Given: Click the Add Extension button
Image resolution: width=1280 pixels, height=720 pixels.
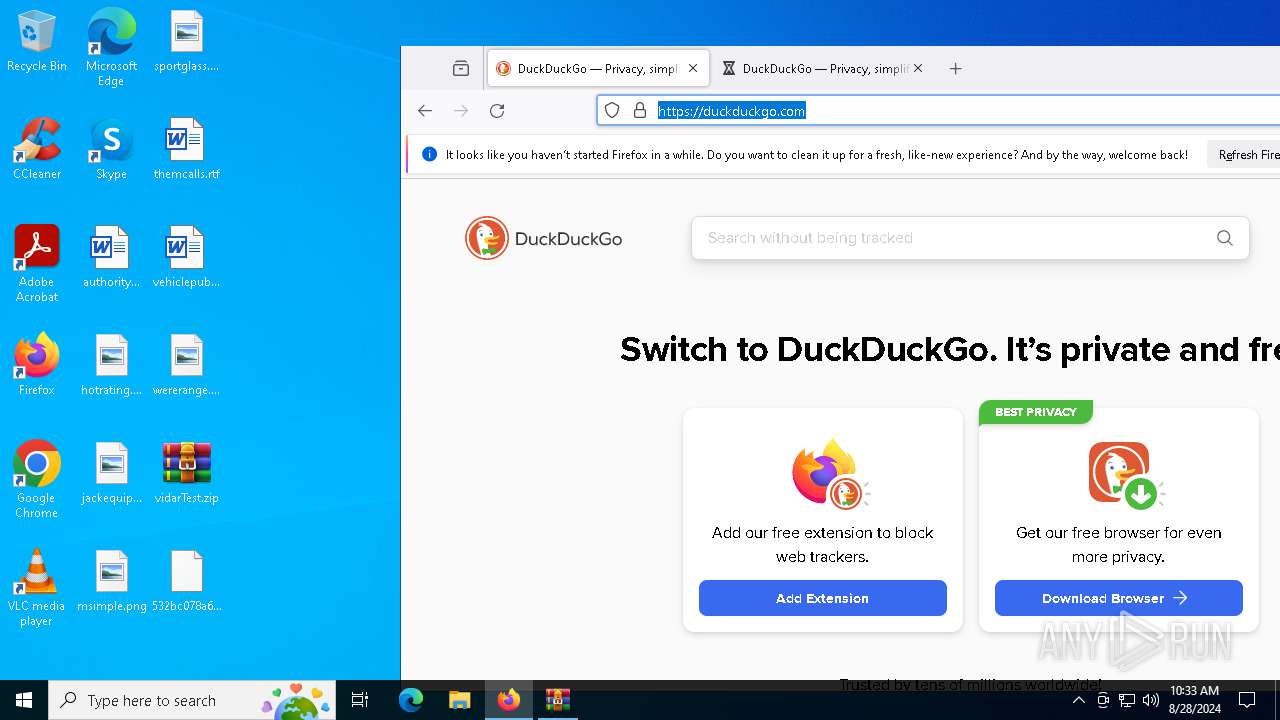Looking at the screenshot, I should coord(823,598).
